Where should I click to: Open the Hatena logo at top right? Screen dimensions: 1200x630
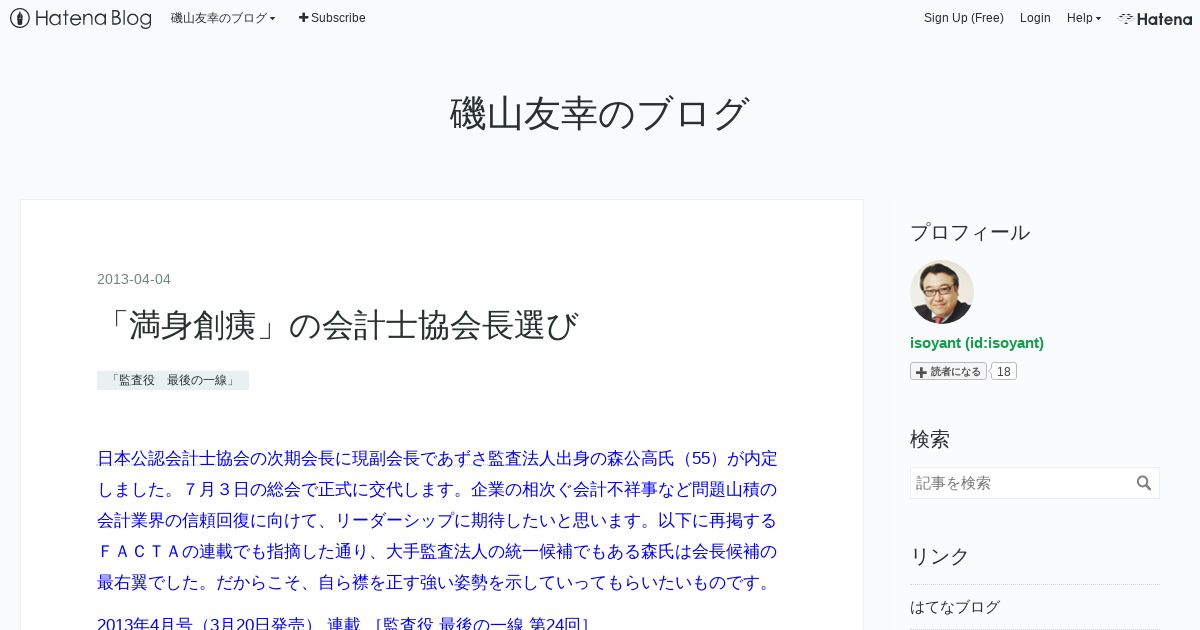pyautogui.click(x=1155, y=18)
